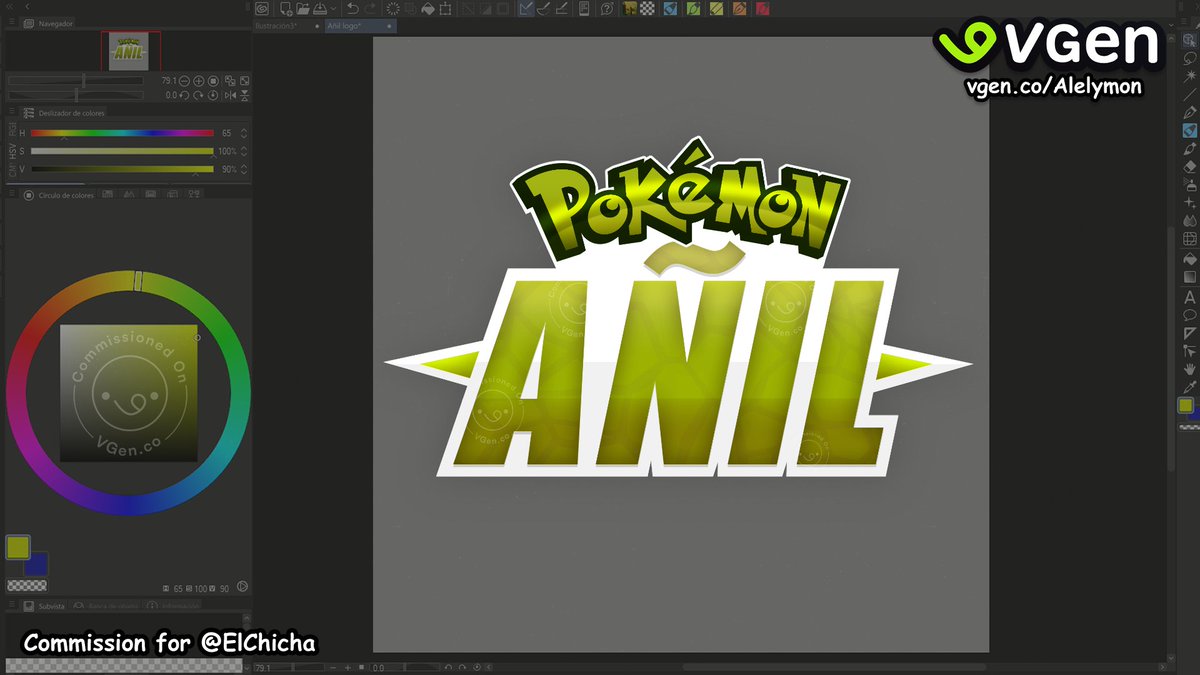Open Deslizador de colores panel menu

pyautogui.click(x=12, y=111)
